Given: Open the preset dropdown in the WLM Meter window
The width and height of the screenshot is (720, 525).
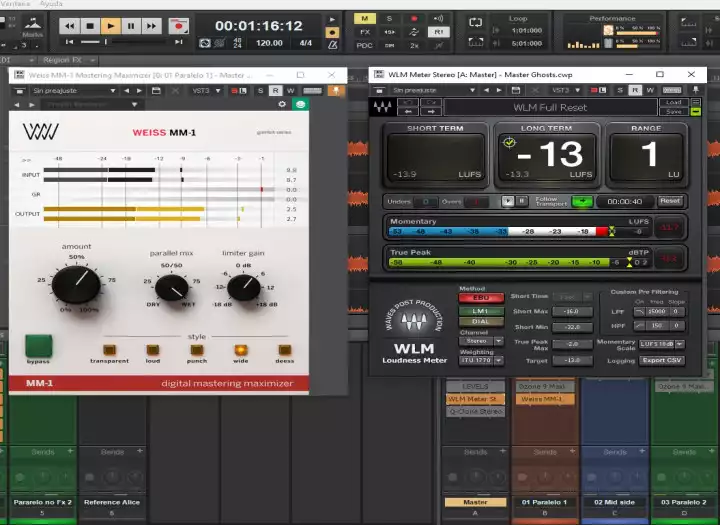Looking at the screenshot, I should click(472, 90).
